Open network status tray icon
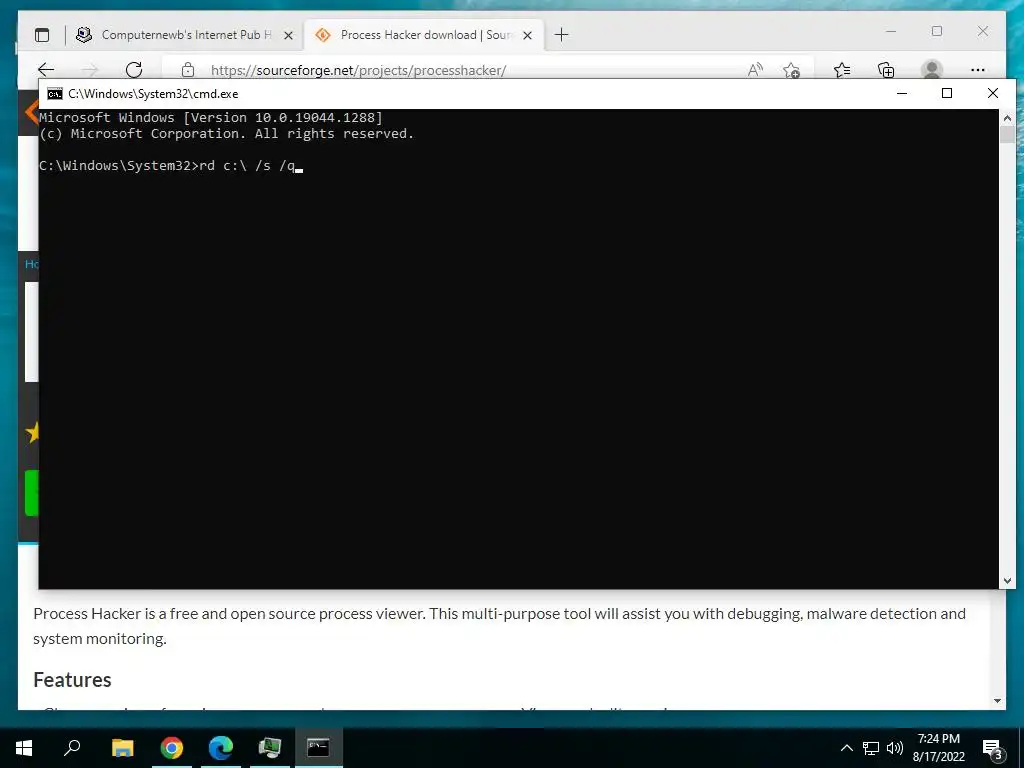 (x=871, y=748)
